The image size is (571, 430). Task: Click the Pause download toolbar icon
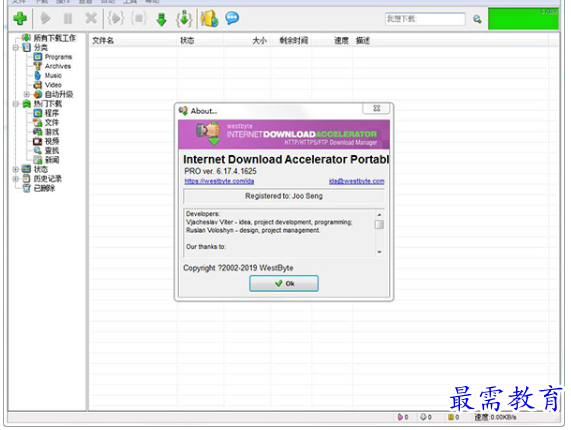(x=68, y=18)
